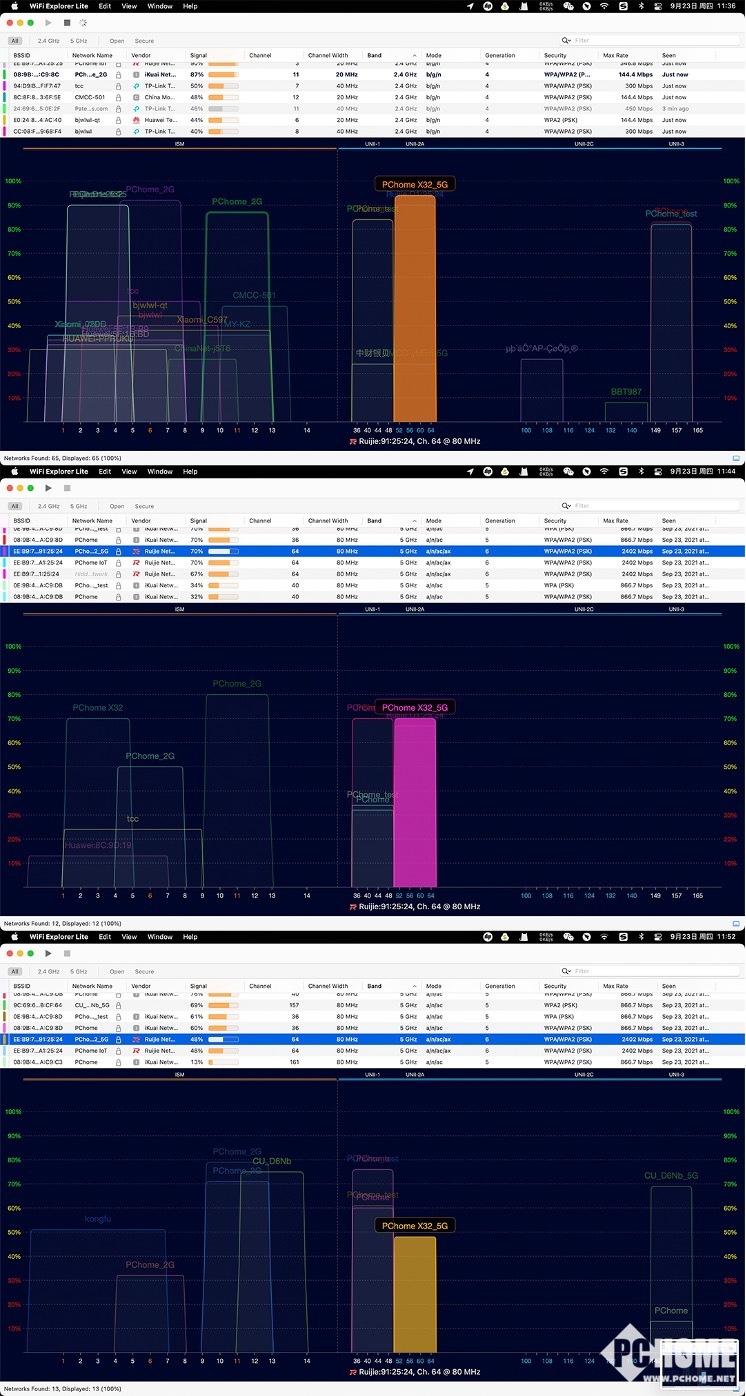This screenshot has height=1396, width=746.
Task: Toggle the Secure filter in the 11:52 window
Action: click(144, 971)
